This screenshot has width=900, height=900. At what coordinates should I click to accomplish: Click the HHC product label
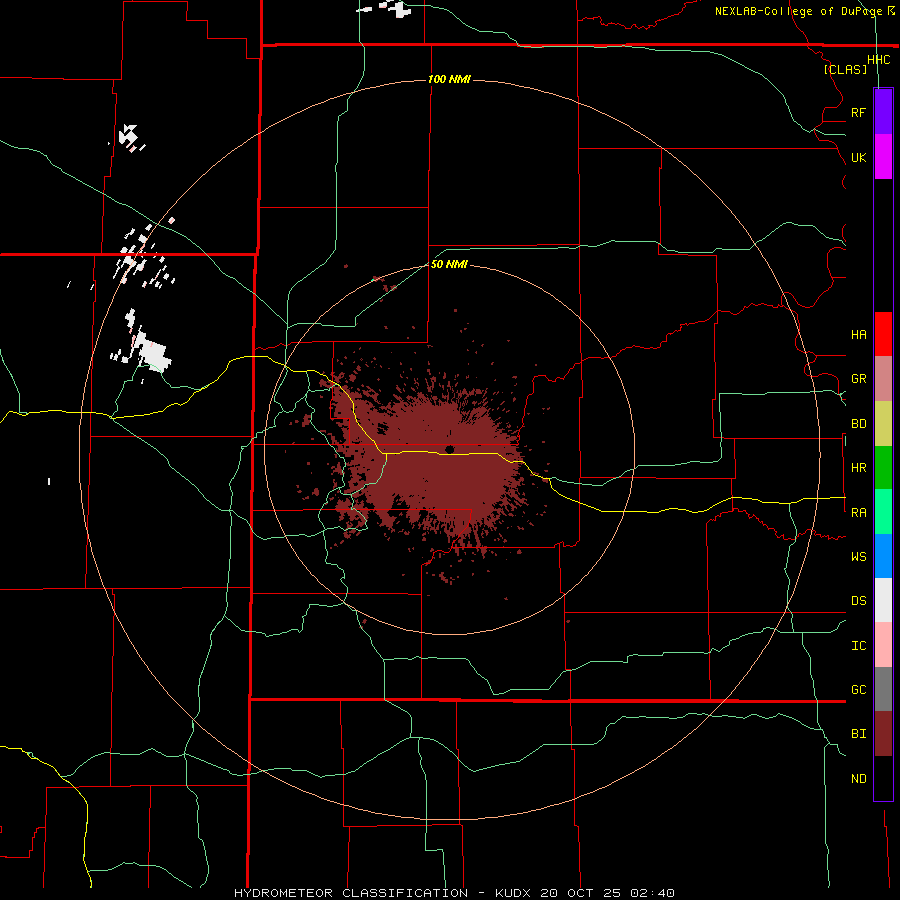(878, 60)
